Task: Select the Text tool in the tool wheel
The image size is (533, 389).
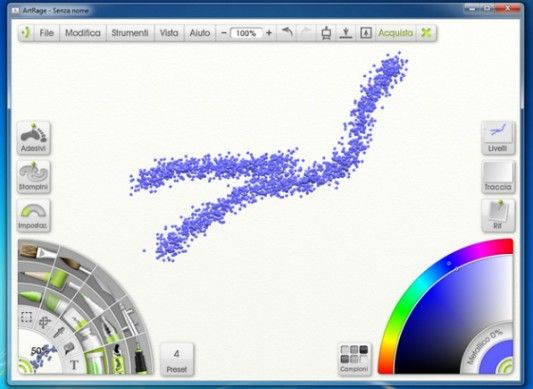Action: point(74,365)
